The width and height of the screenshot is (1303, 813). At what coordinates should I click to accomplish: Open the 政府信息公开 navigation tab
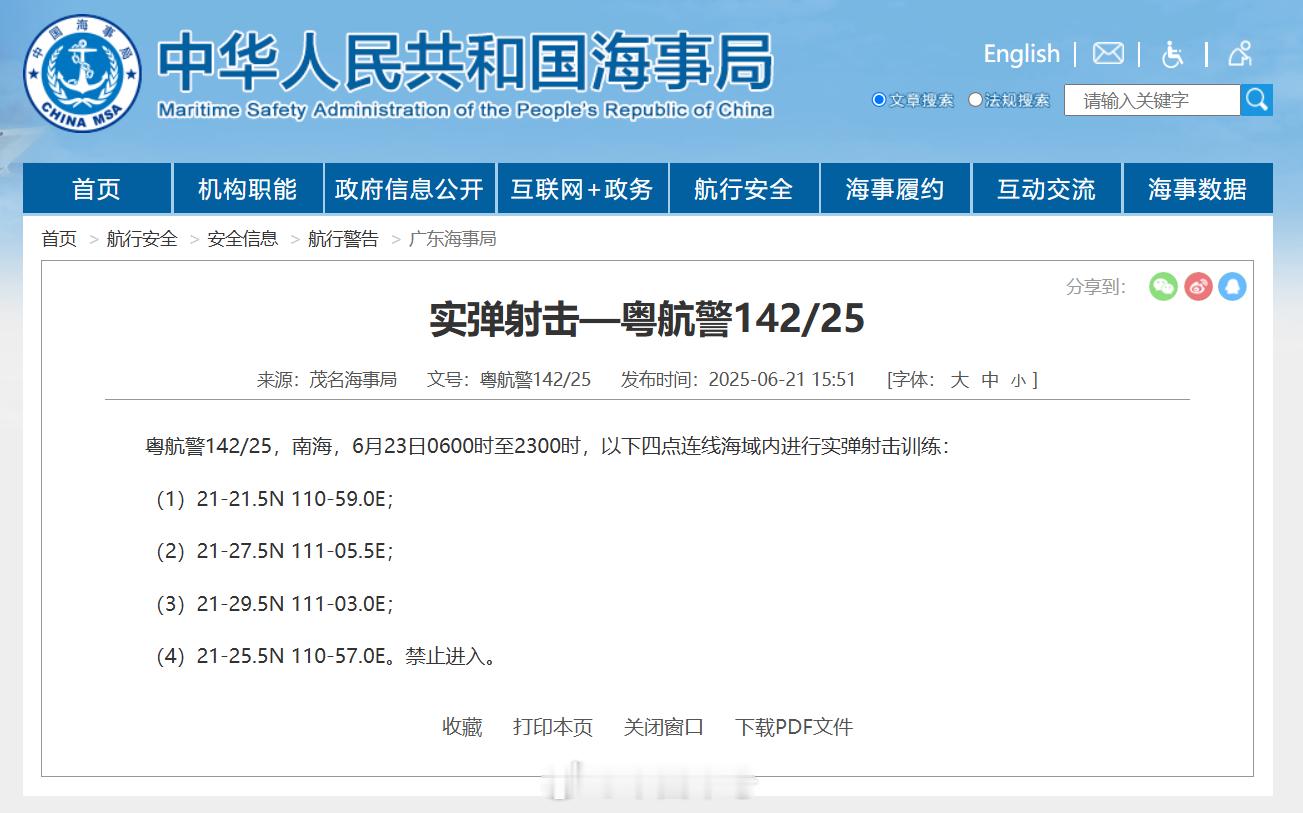click(x=409, y=188)
